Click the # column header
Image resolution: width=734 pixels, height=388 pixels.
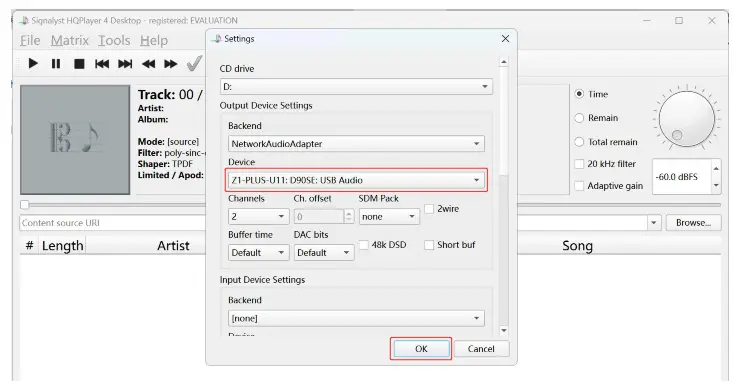coord(29,246)
